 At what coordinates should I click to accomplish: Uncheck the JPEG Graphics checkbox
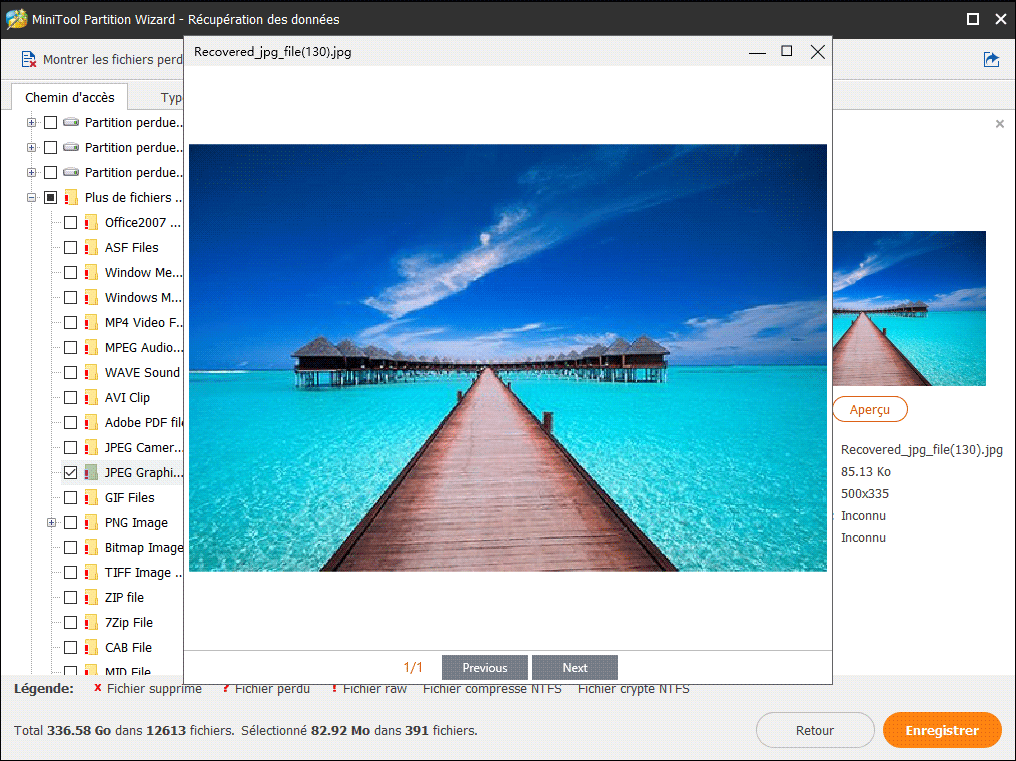point(71,473)
